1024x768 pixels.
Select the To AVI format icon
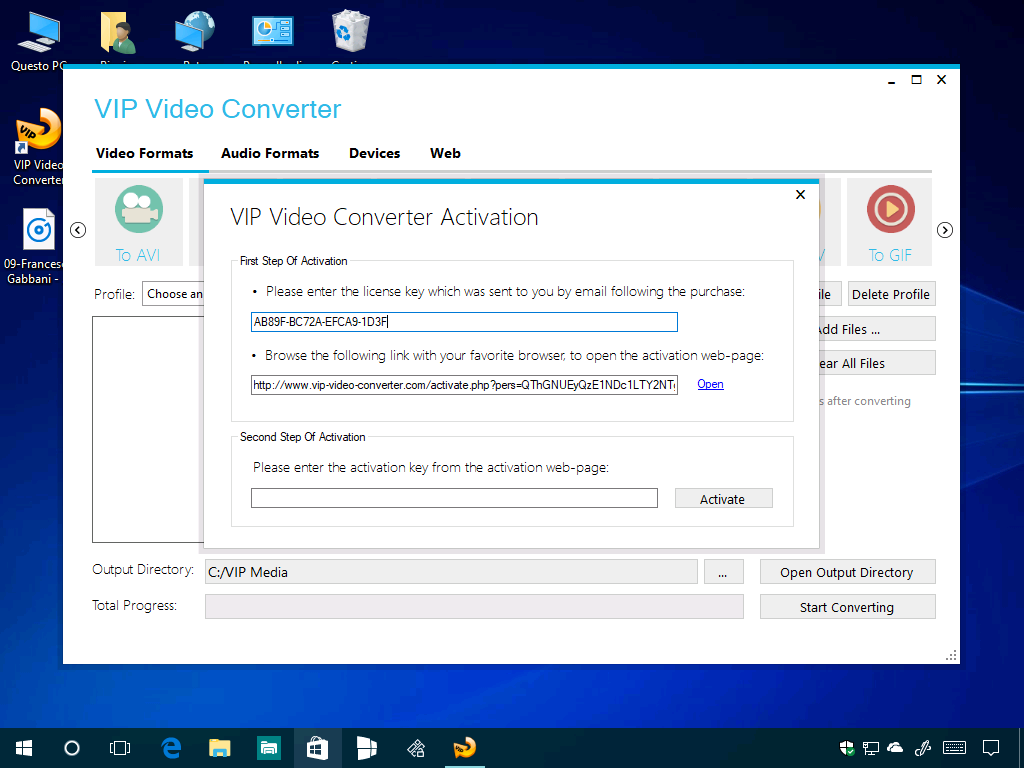[138, 222]
